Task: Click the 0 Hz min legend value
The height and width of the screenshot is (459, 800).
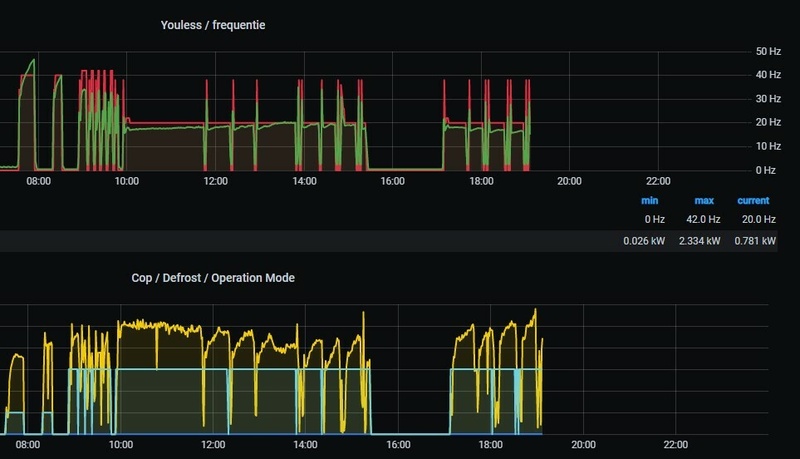Action: (x=655, y=219)
